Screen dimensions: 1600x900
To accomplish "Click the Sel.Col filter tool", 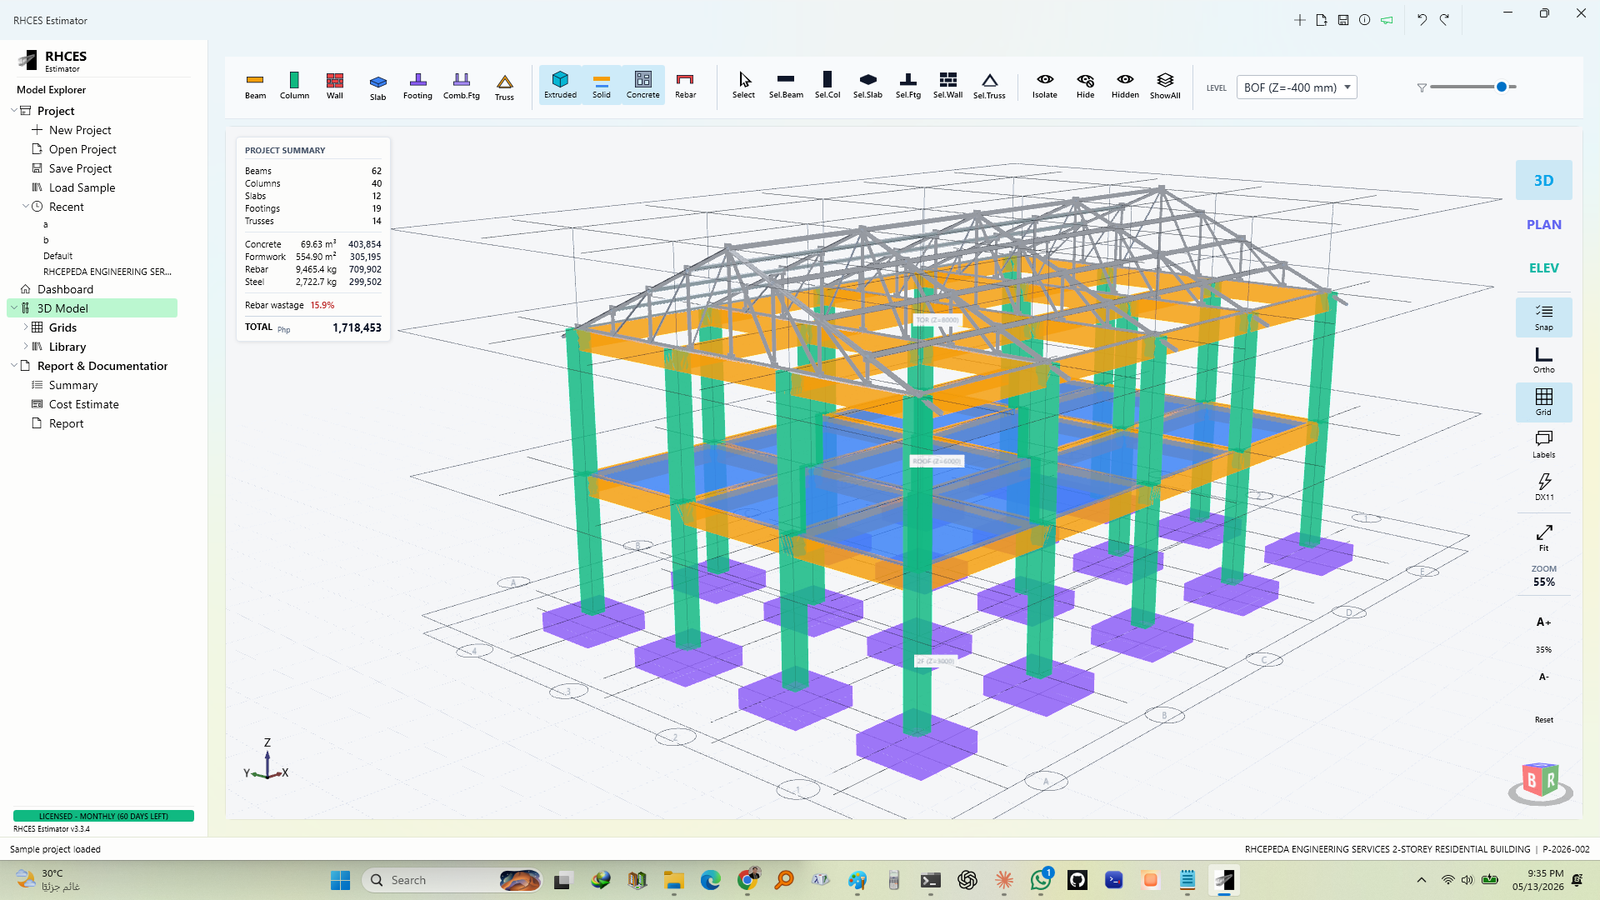I will (827, 85).
